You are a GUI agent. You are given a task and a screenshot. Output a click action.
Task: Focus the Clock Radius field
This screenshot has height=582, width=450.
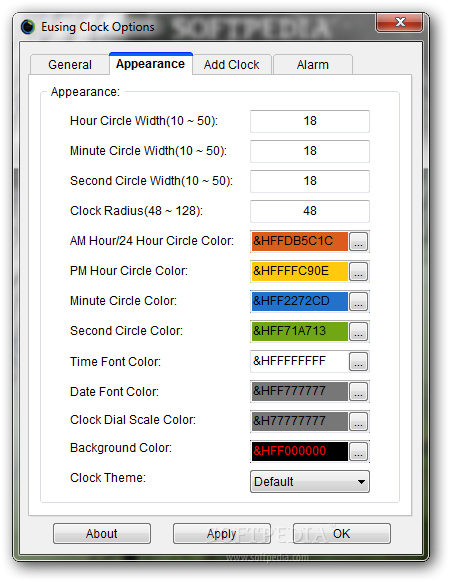pyautogui.click(x=310, y=211)
